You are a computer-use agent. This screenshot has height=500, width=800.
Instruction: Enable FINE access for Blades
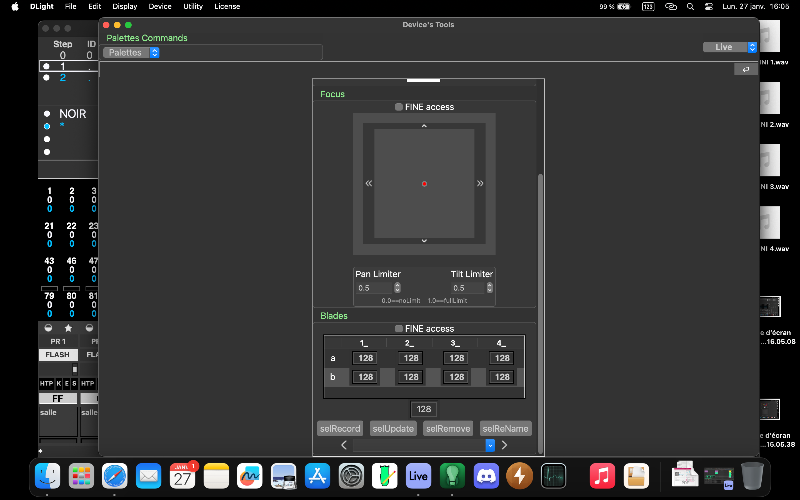(399, 328)
